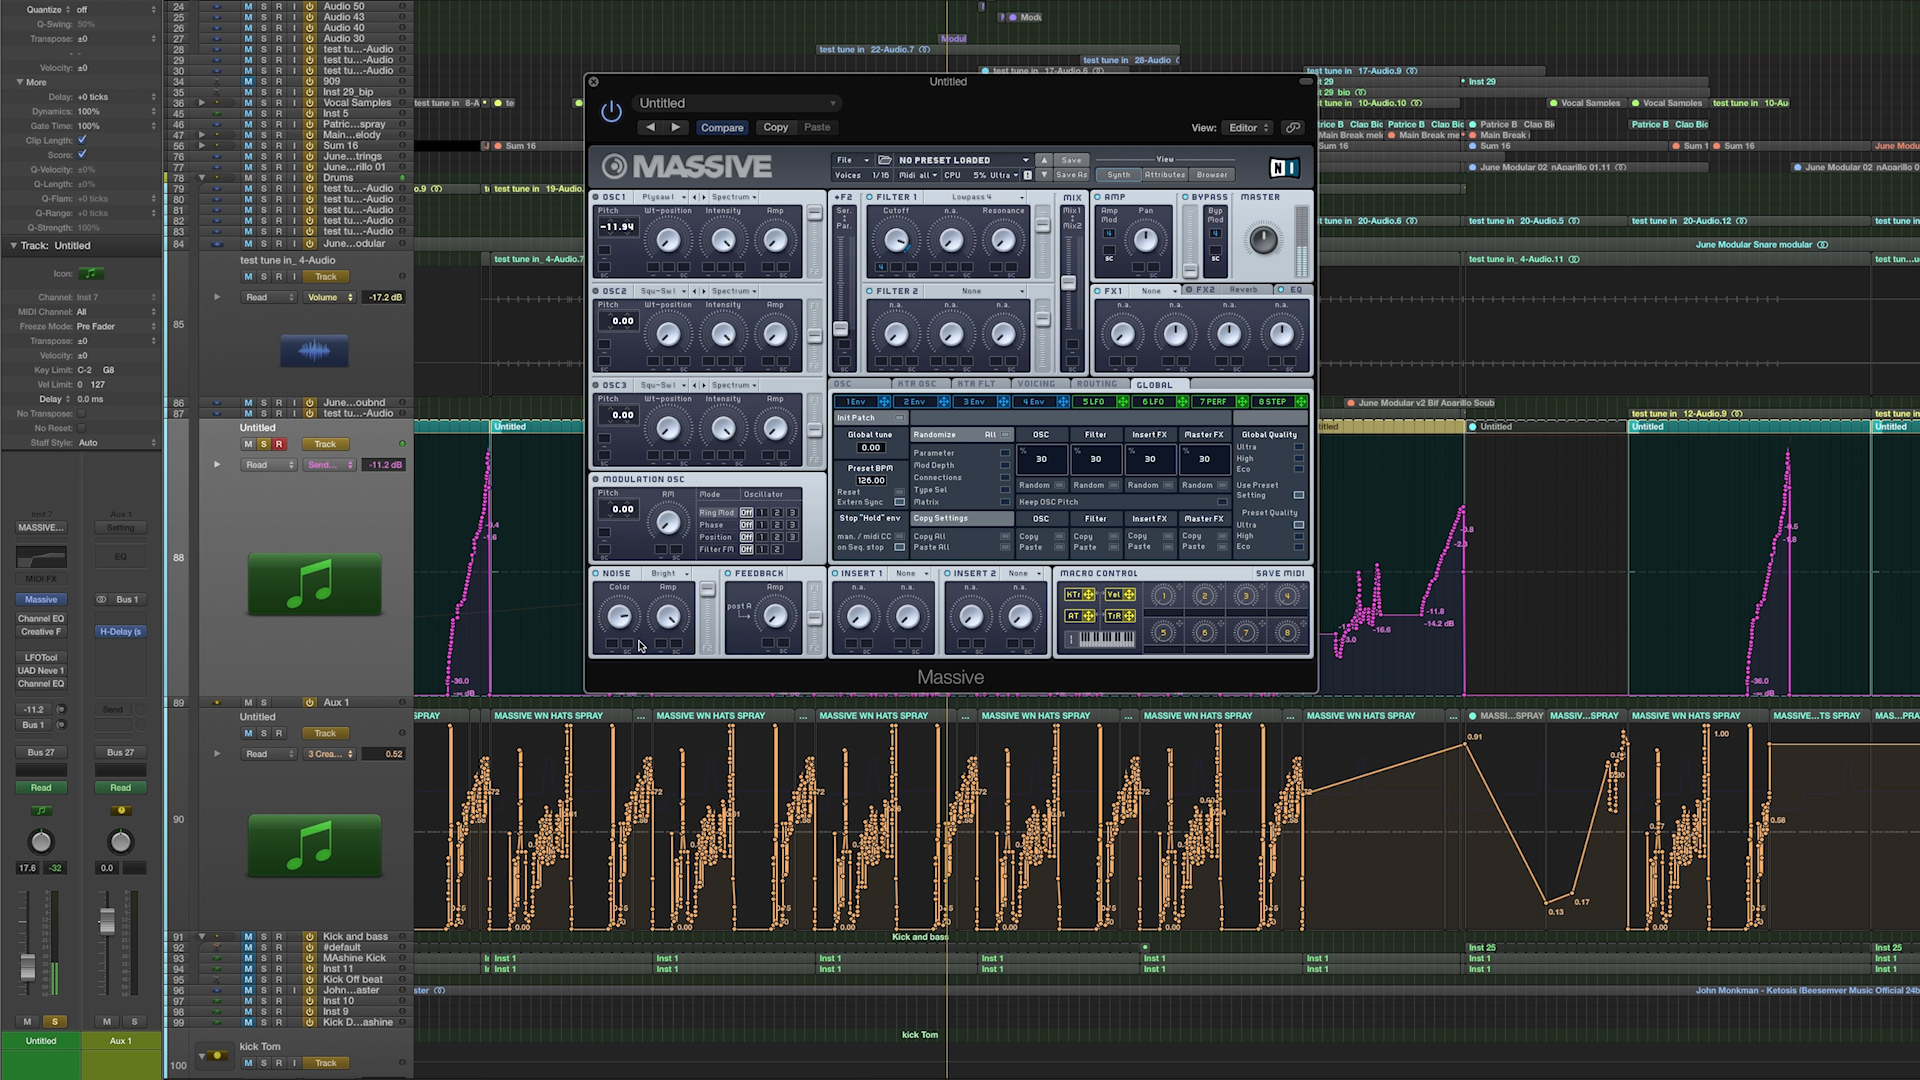Click the audio waveform icon on track 85
The image size is (1920, 1080).
coord(314,351)
